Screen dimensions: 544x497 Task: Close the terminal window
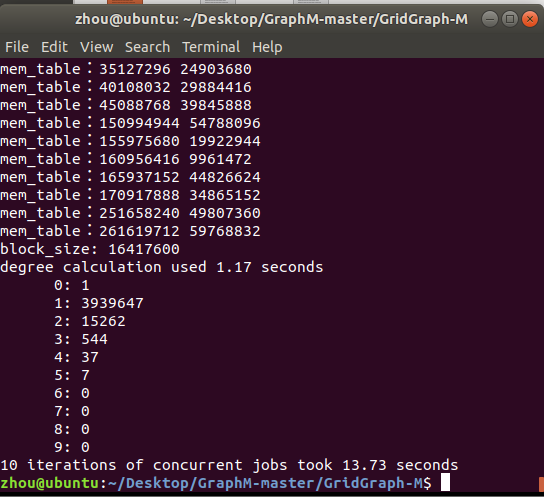click(530, 19)
